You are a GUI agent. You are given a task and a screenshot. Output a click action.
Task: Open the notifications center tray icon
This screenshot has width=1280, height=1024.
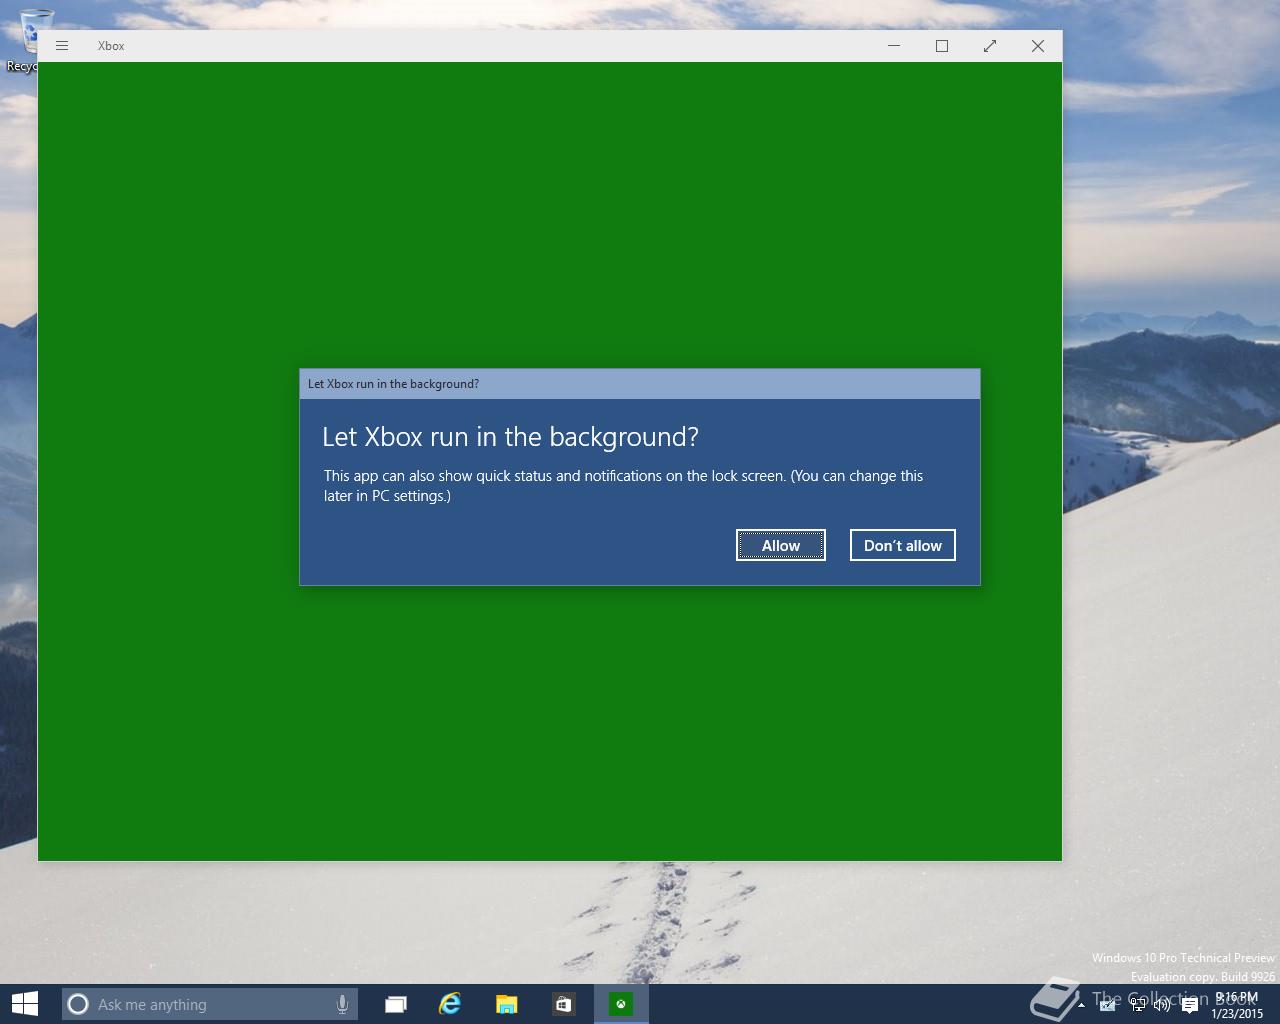pyautogui.click(x=1189, y=1005)
